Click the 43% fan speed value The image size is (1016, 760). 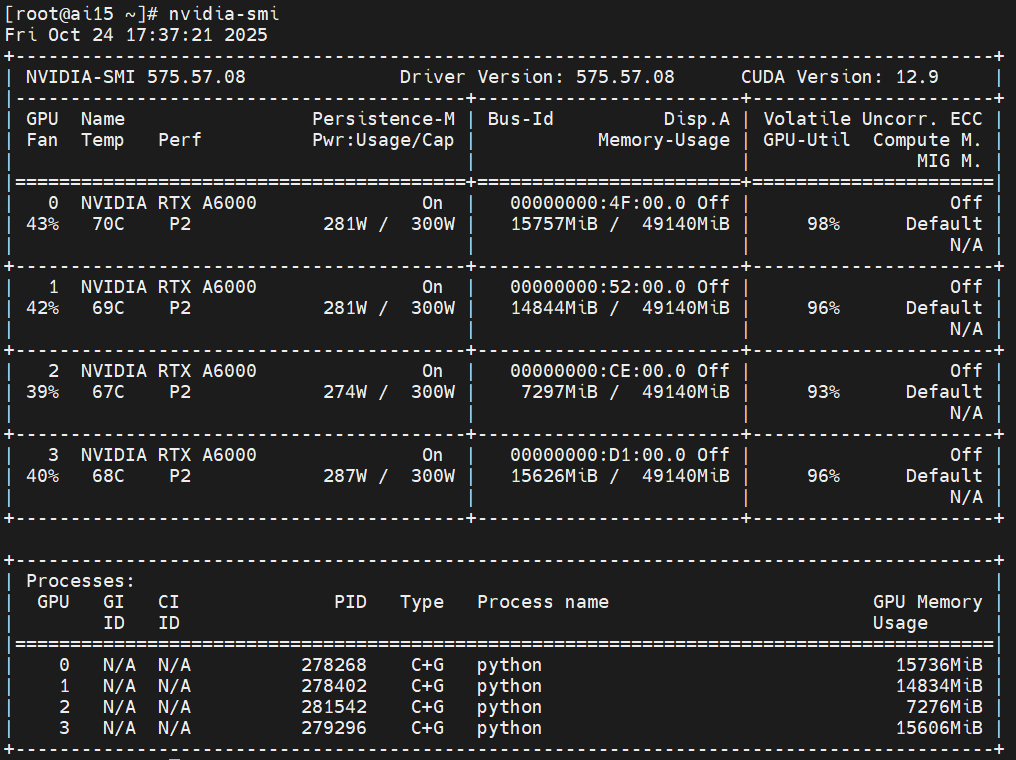click(42, 224)
